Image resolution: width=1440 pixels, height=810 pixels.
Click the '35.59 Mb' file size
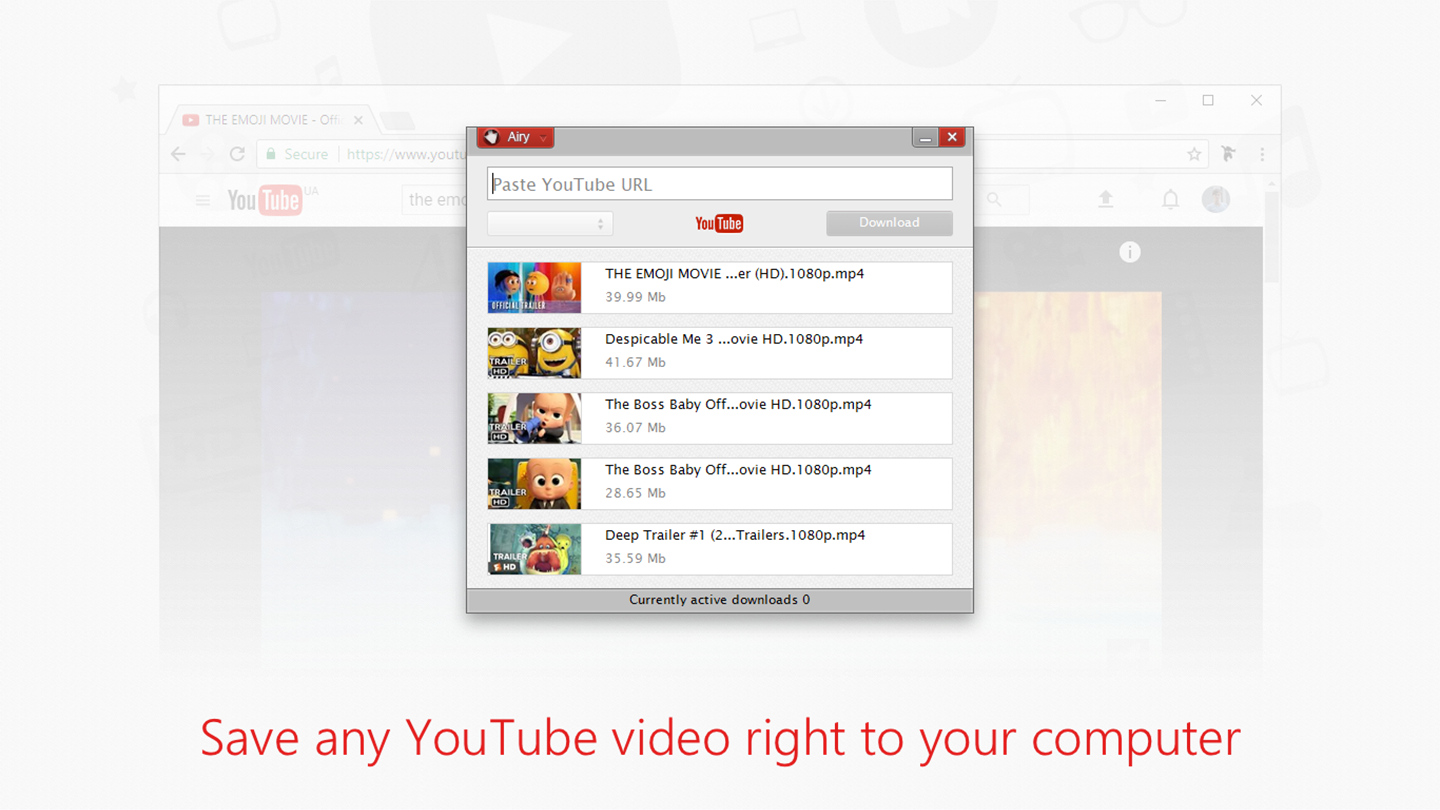pos(635,558)
